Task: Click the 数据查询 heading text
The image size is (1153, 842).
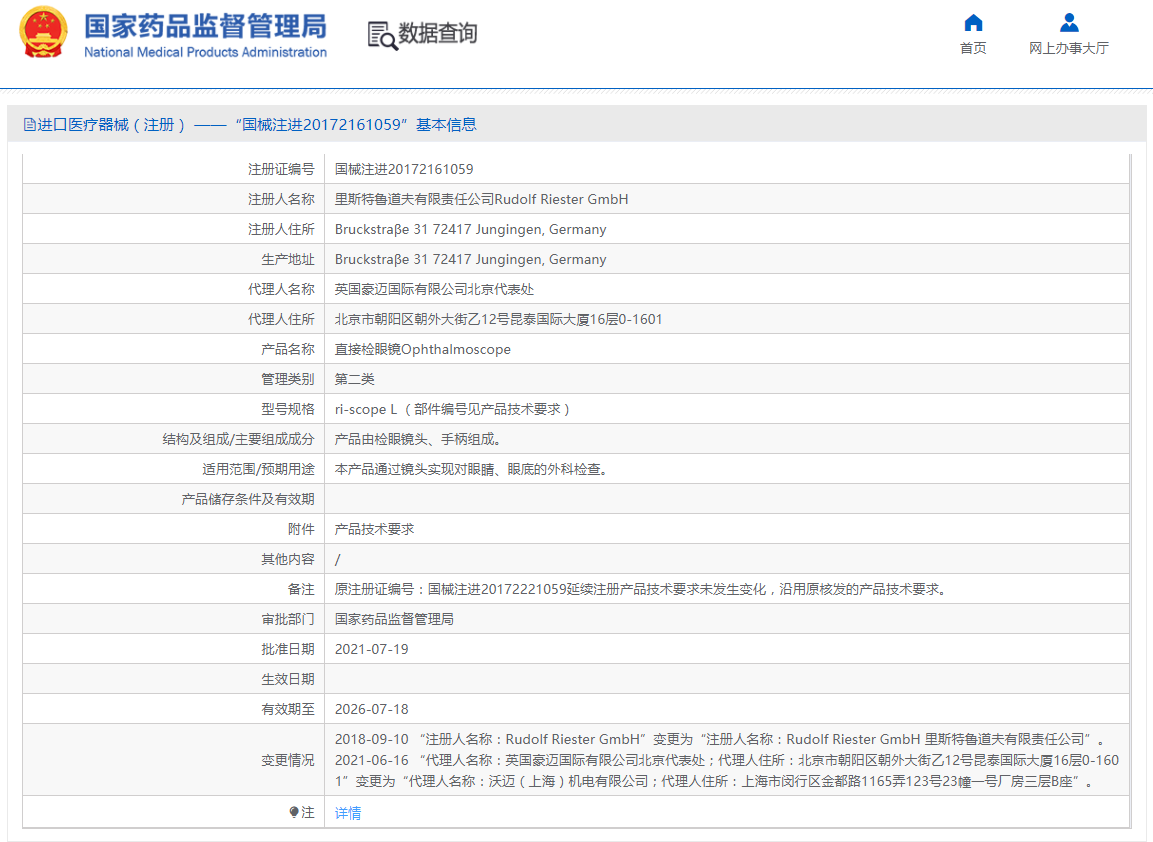Action: coord(438,33)
